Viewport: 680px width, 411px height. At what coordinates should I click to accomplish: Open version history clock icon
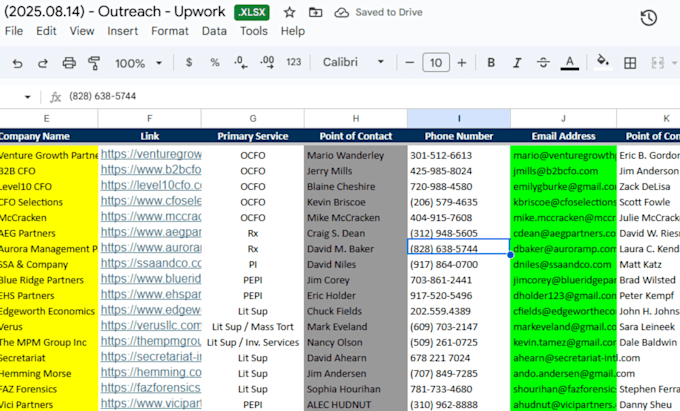(648, 18)
